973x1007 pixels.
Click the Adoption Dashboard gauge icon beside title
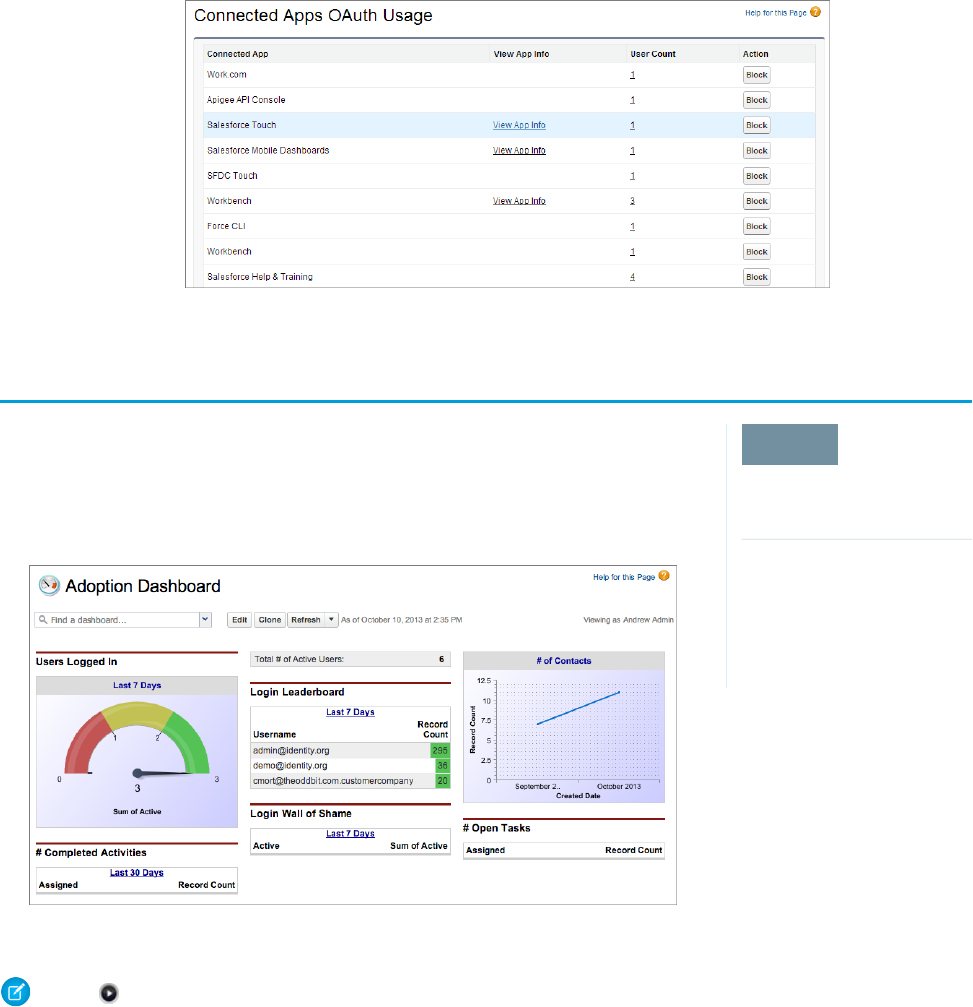(49, 586)
